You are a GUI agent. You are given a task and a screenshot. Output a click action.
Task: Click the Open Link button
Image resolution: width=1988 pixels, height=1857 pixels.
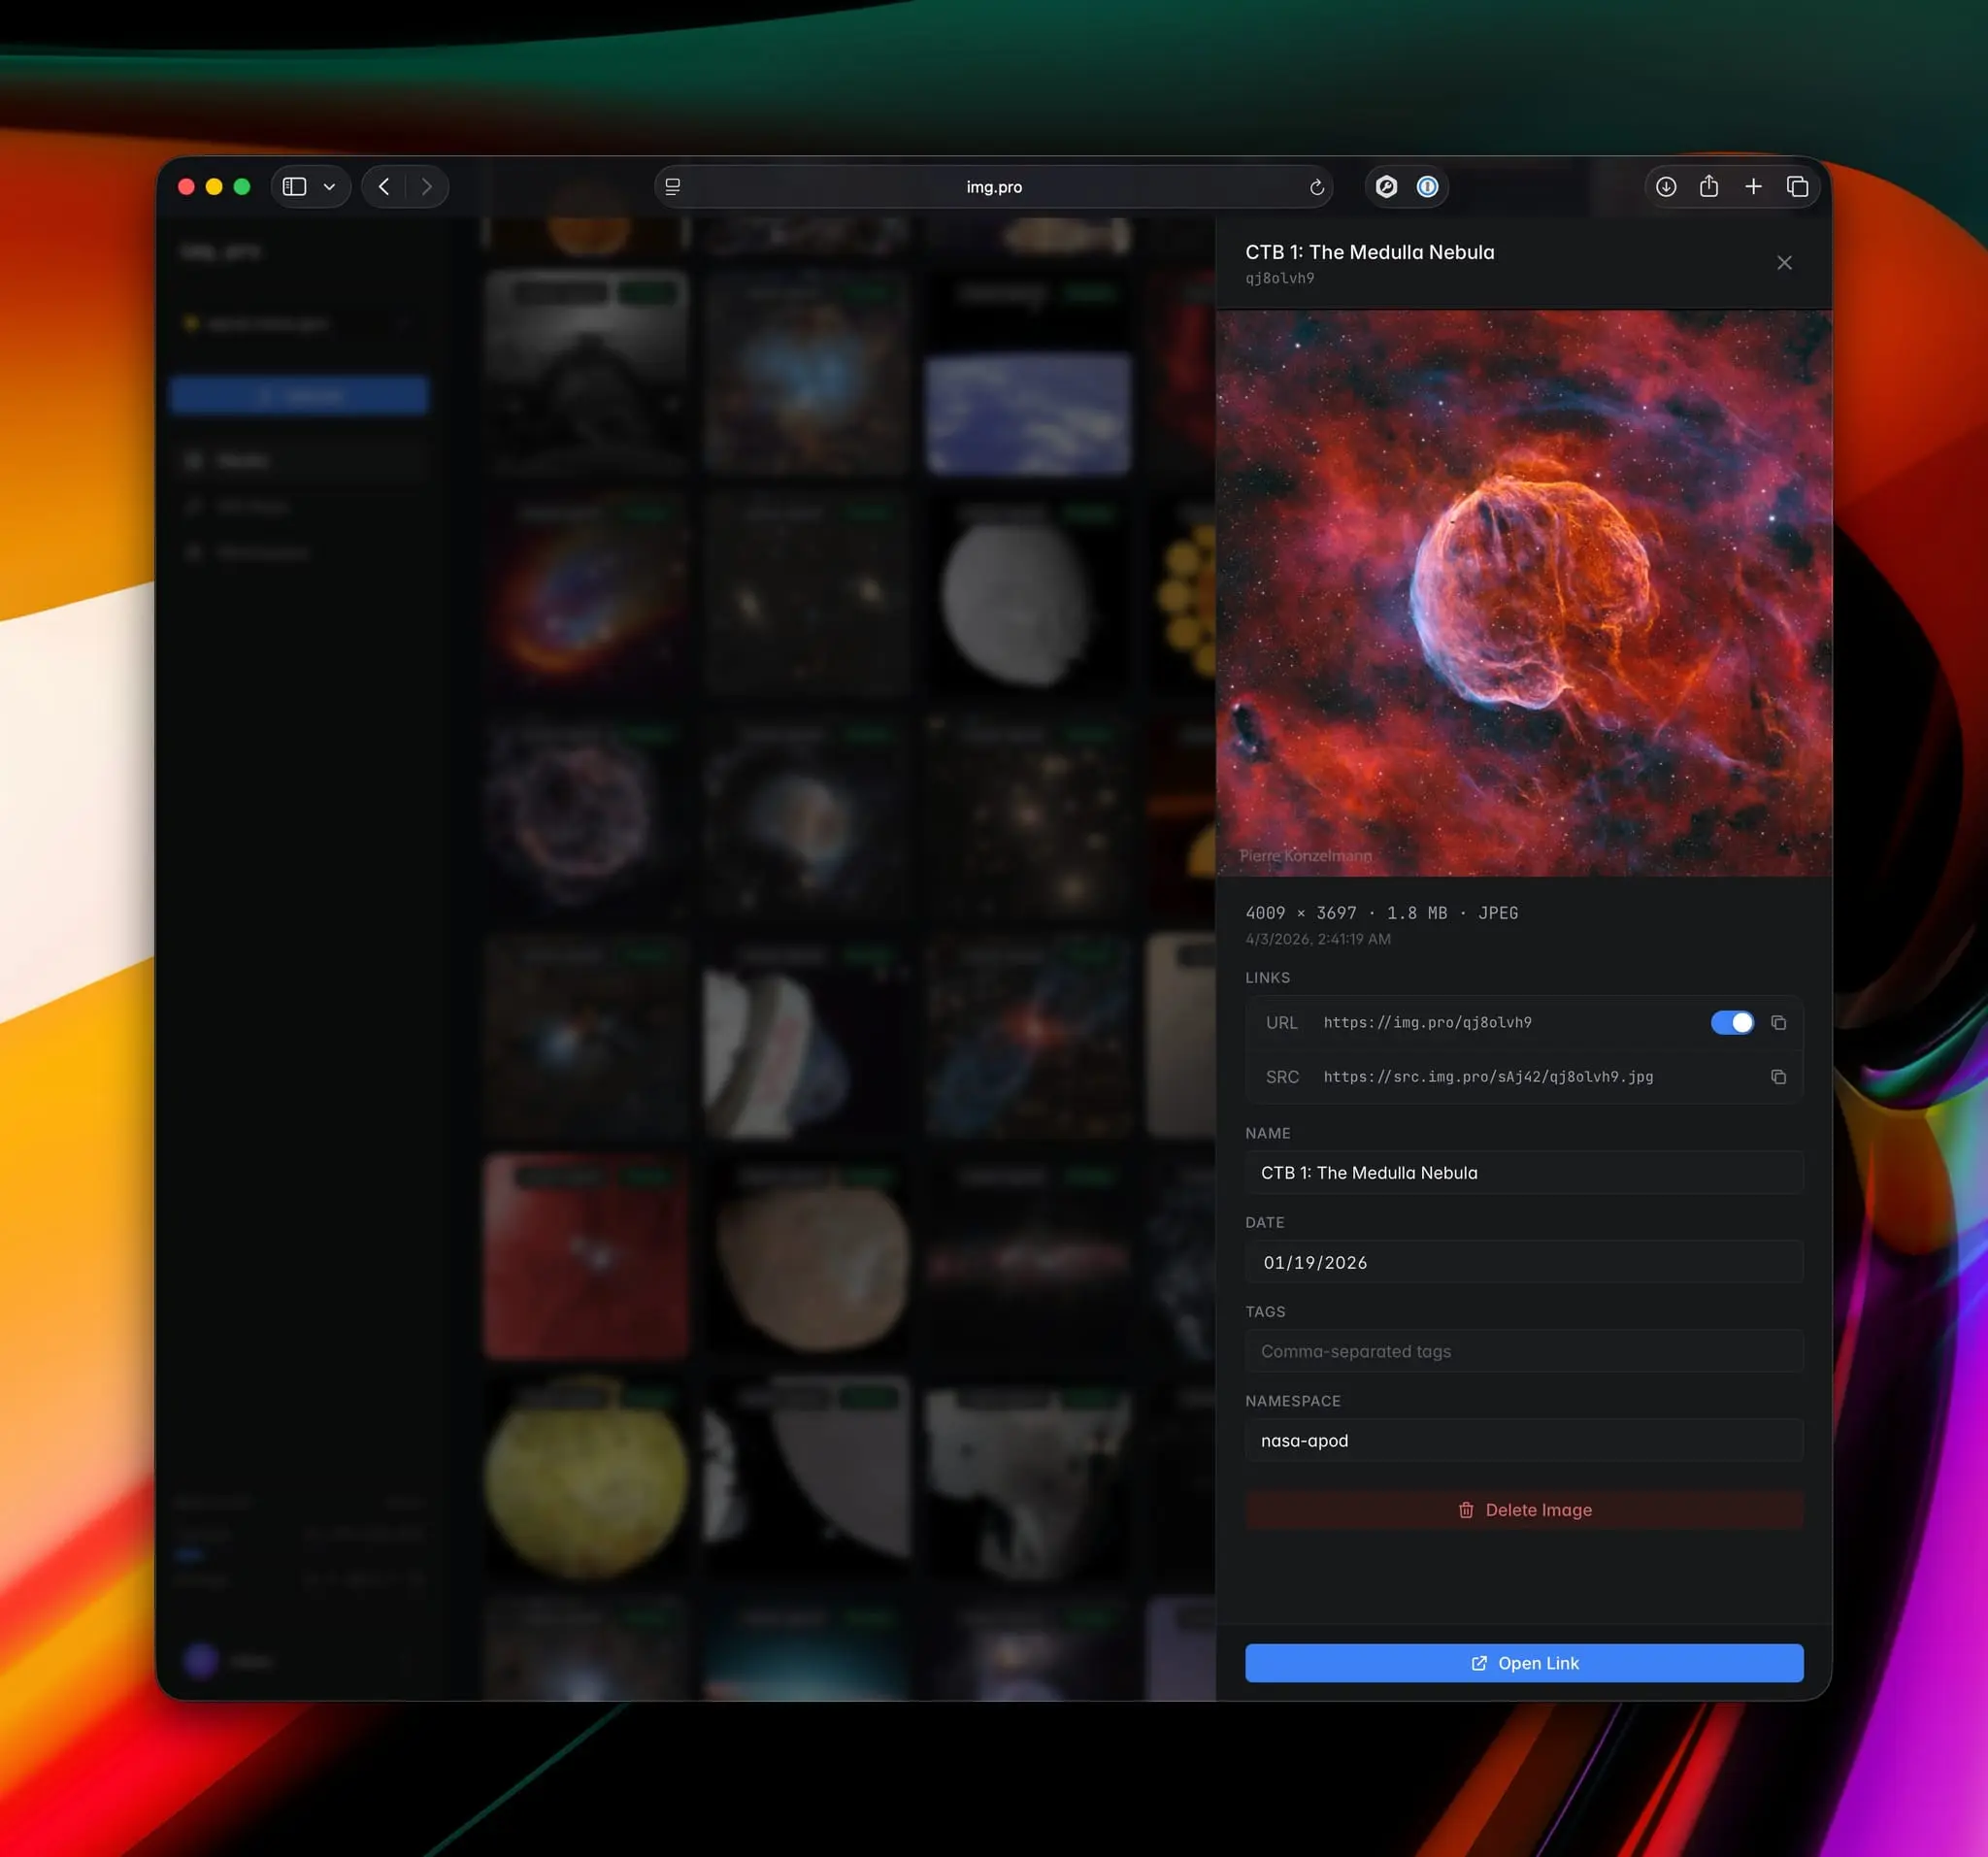(x=1524, y=1663)
